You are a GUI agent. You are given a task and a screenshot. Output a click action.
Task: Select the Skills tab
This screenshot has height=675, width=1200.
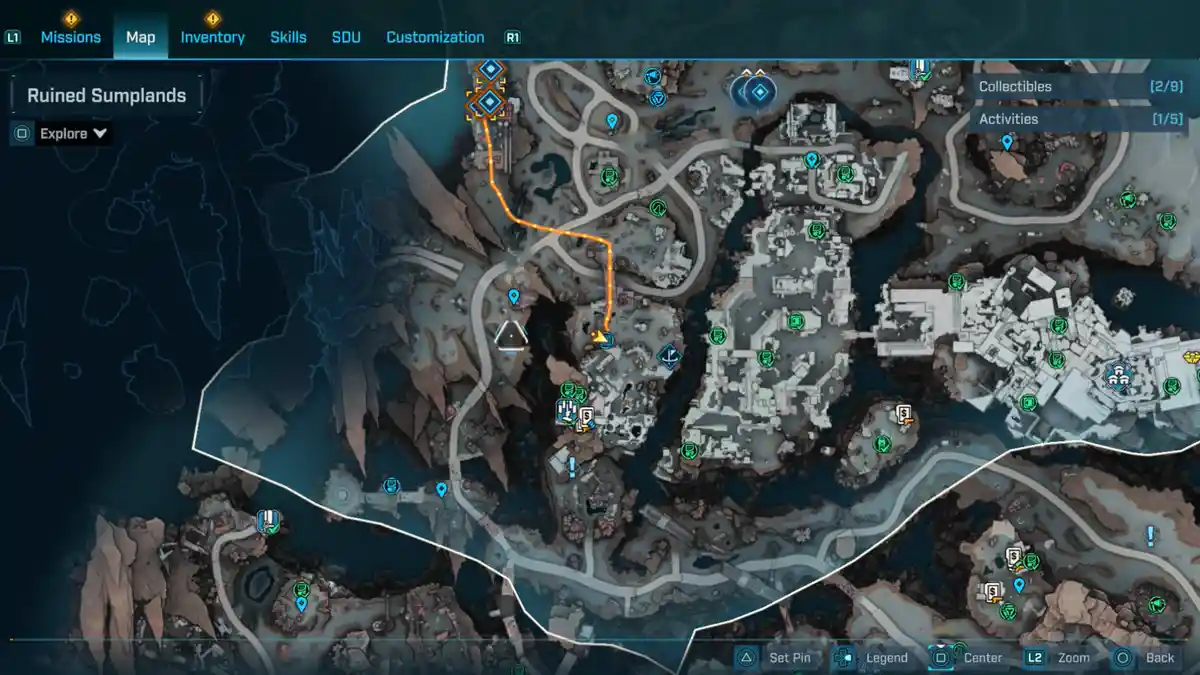[288, 37]
